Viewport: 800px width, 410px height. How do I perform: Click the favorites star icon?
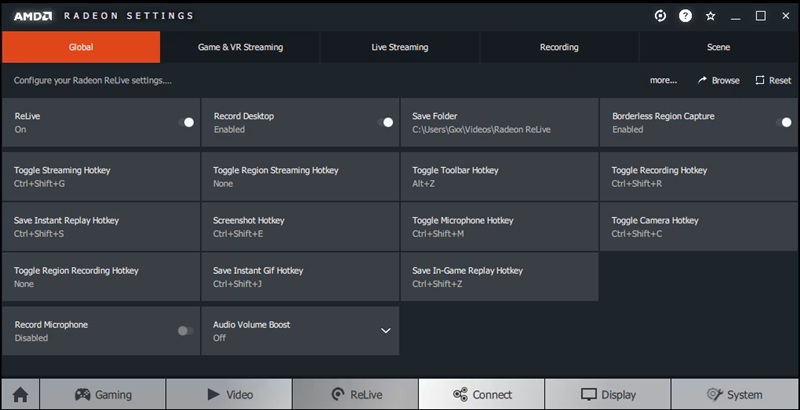[710, 16]
